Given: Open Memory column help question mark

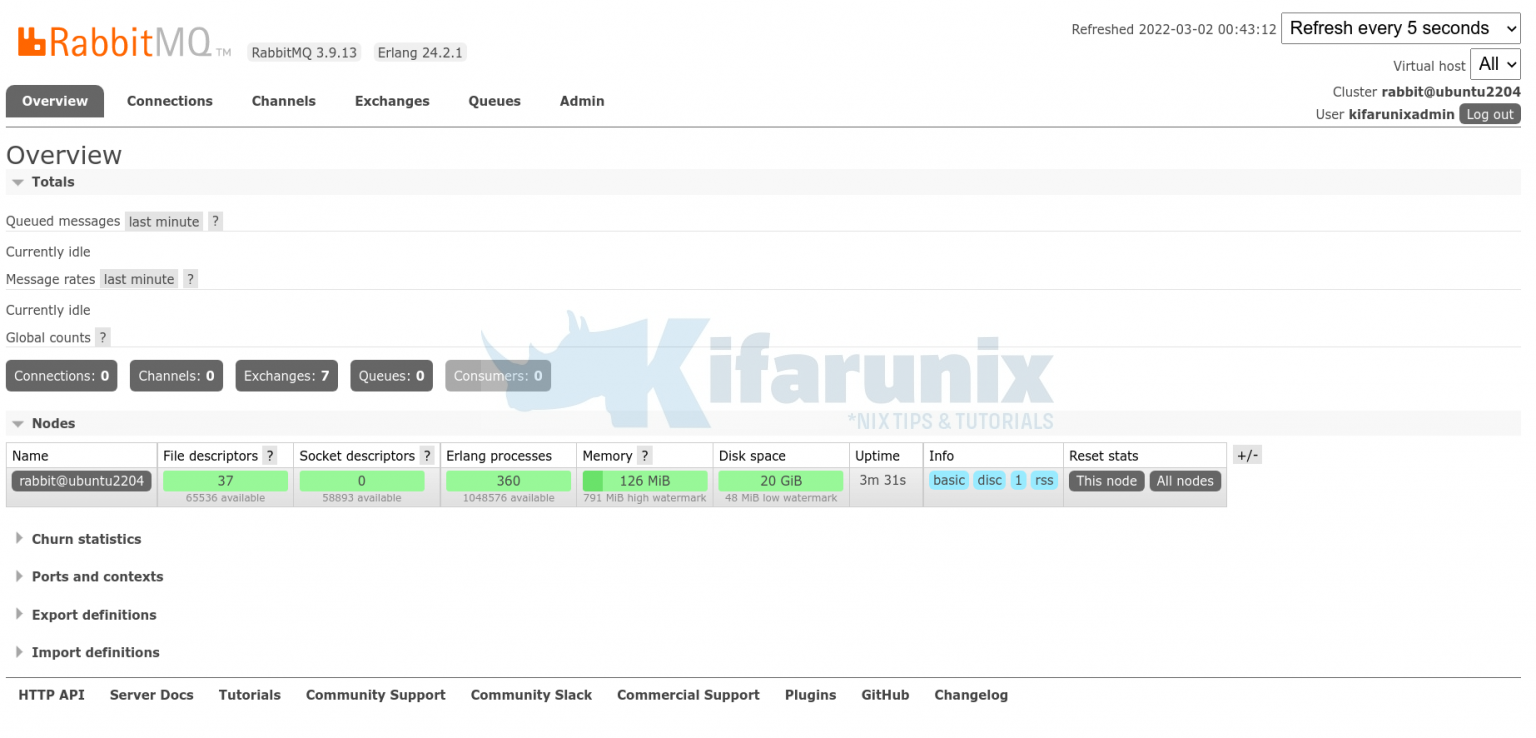Looking at the screenshot, I should pyautogui.click(x=645, y=456).
